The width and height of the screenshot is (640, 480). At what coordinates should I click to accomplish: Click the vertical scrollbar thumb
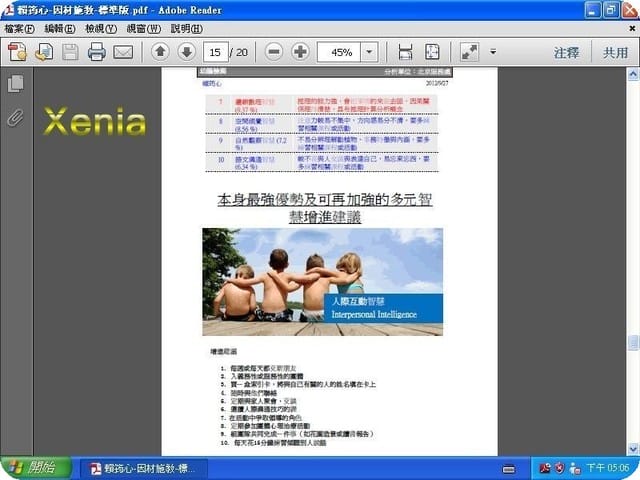pos(633,343)
